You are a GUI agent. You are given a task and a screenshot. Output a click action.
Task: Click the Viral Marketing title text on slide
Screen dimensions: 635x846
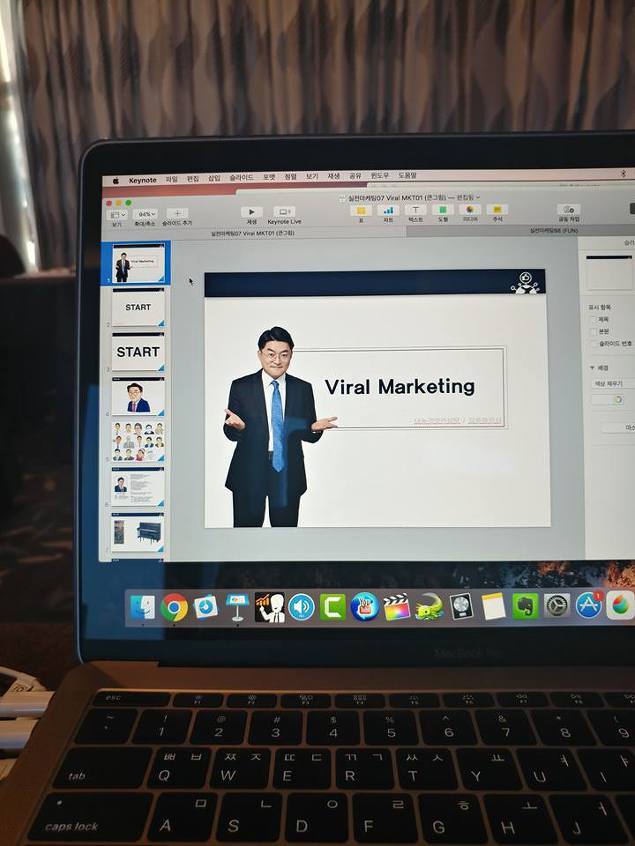point(400,387)
